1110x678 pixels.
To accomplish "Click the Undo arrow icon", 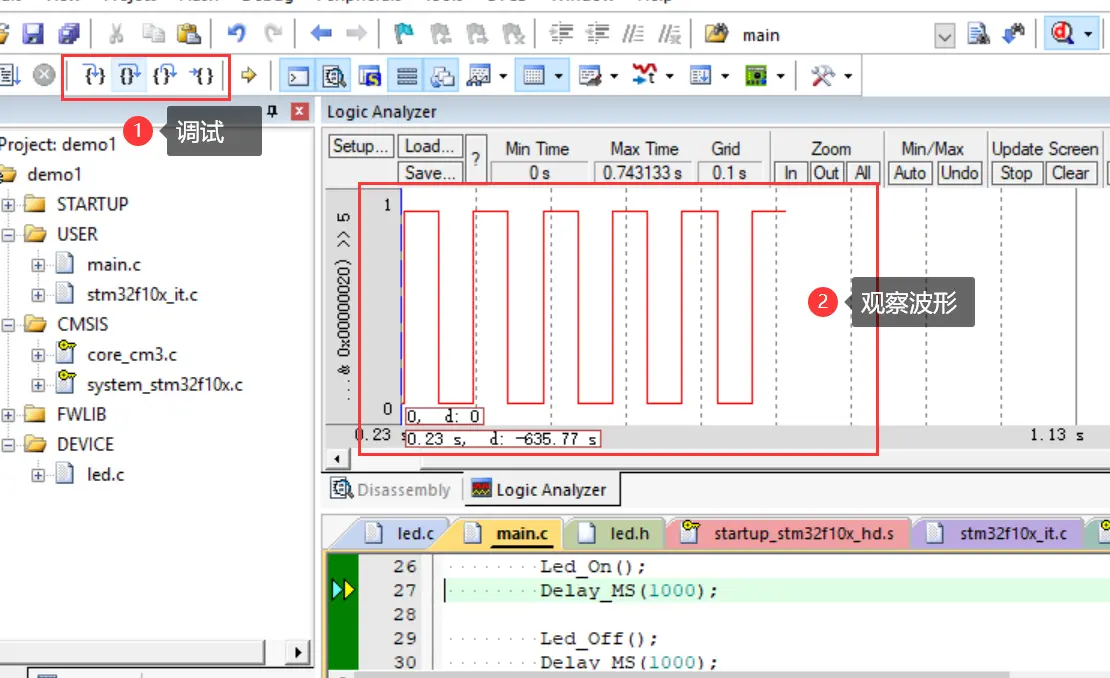I will tap(237, 35).
